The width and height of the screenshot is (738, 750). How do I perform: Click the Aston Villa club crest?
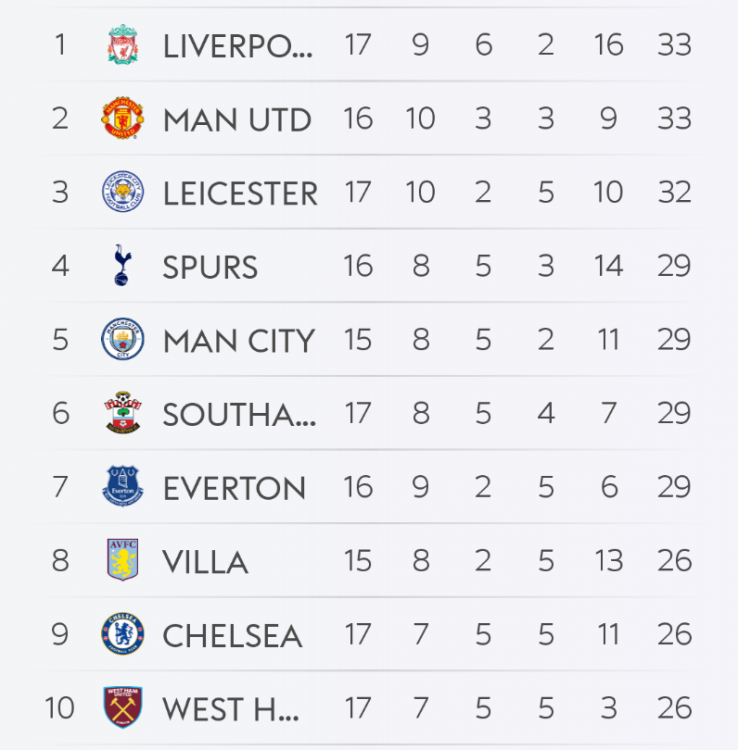[122, 561]
